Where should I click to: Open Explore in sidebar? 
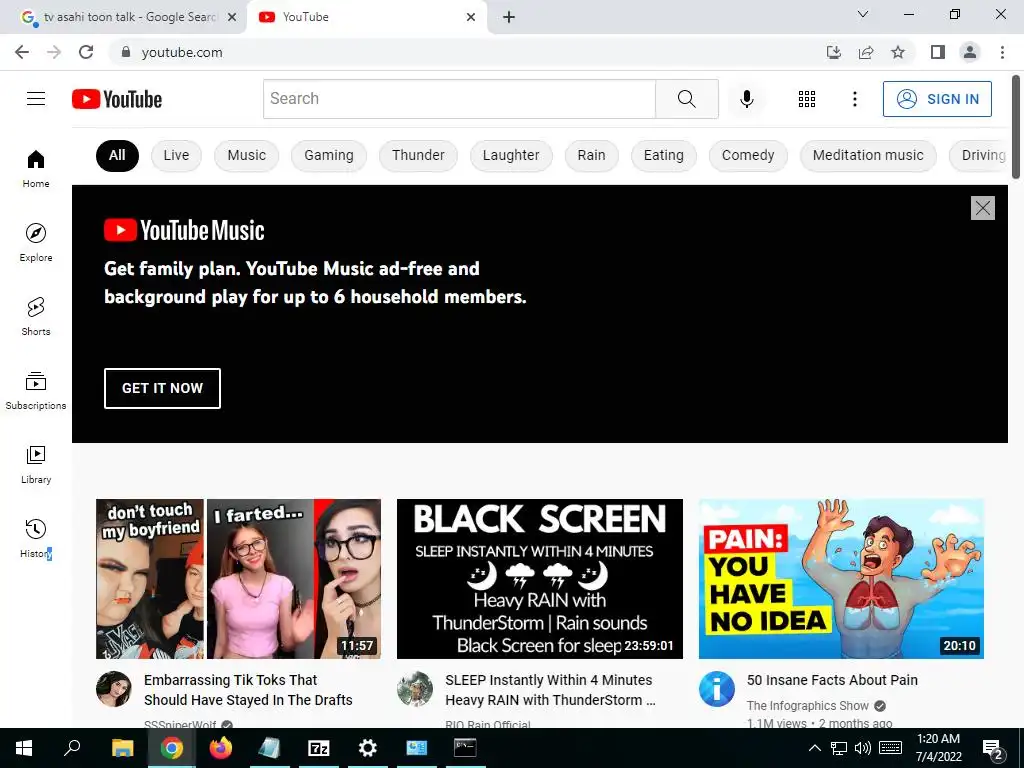pos(36,242)
